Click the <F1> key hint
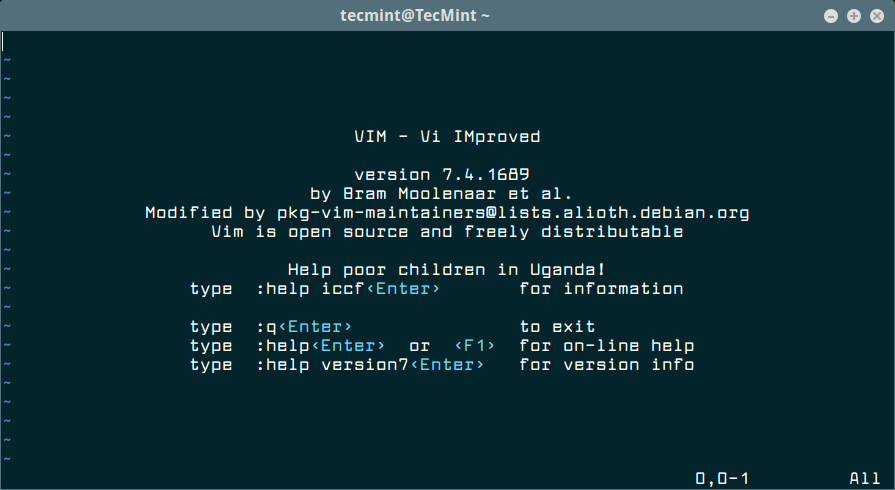 (475, 346)
